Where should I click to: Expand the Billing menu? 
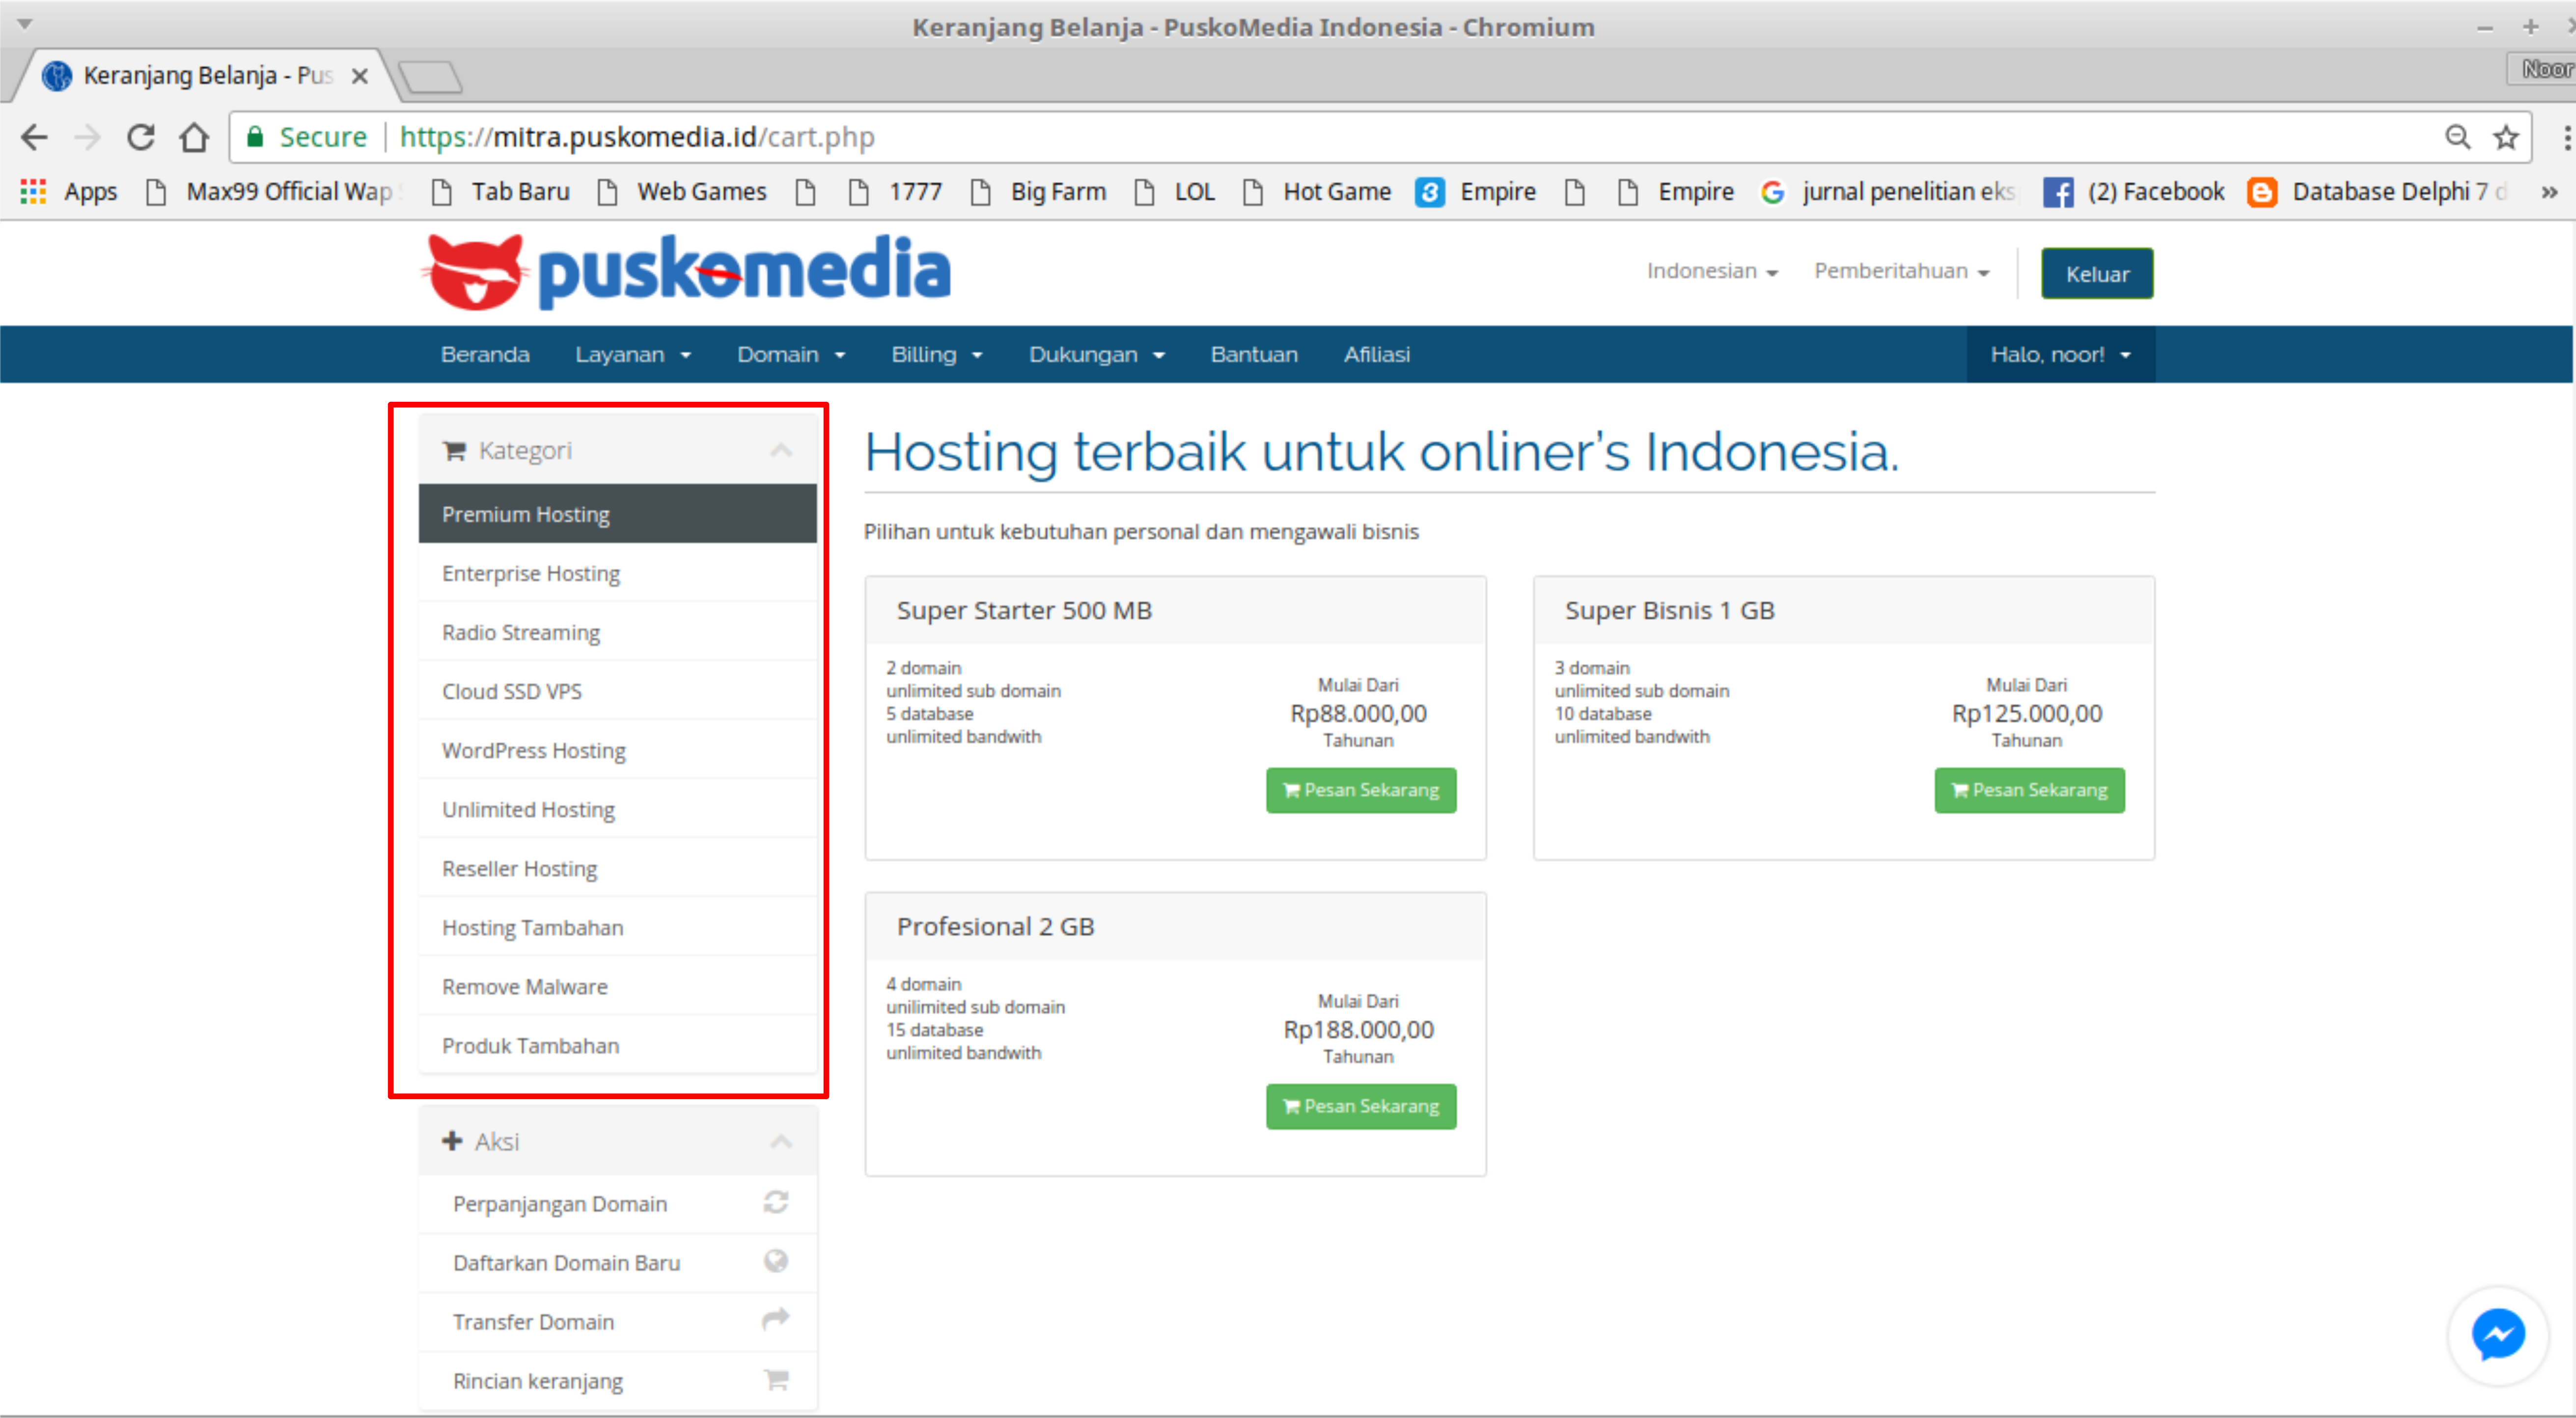pos(937,354)
